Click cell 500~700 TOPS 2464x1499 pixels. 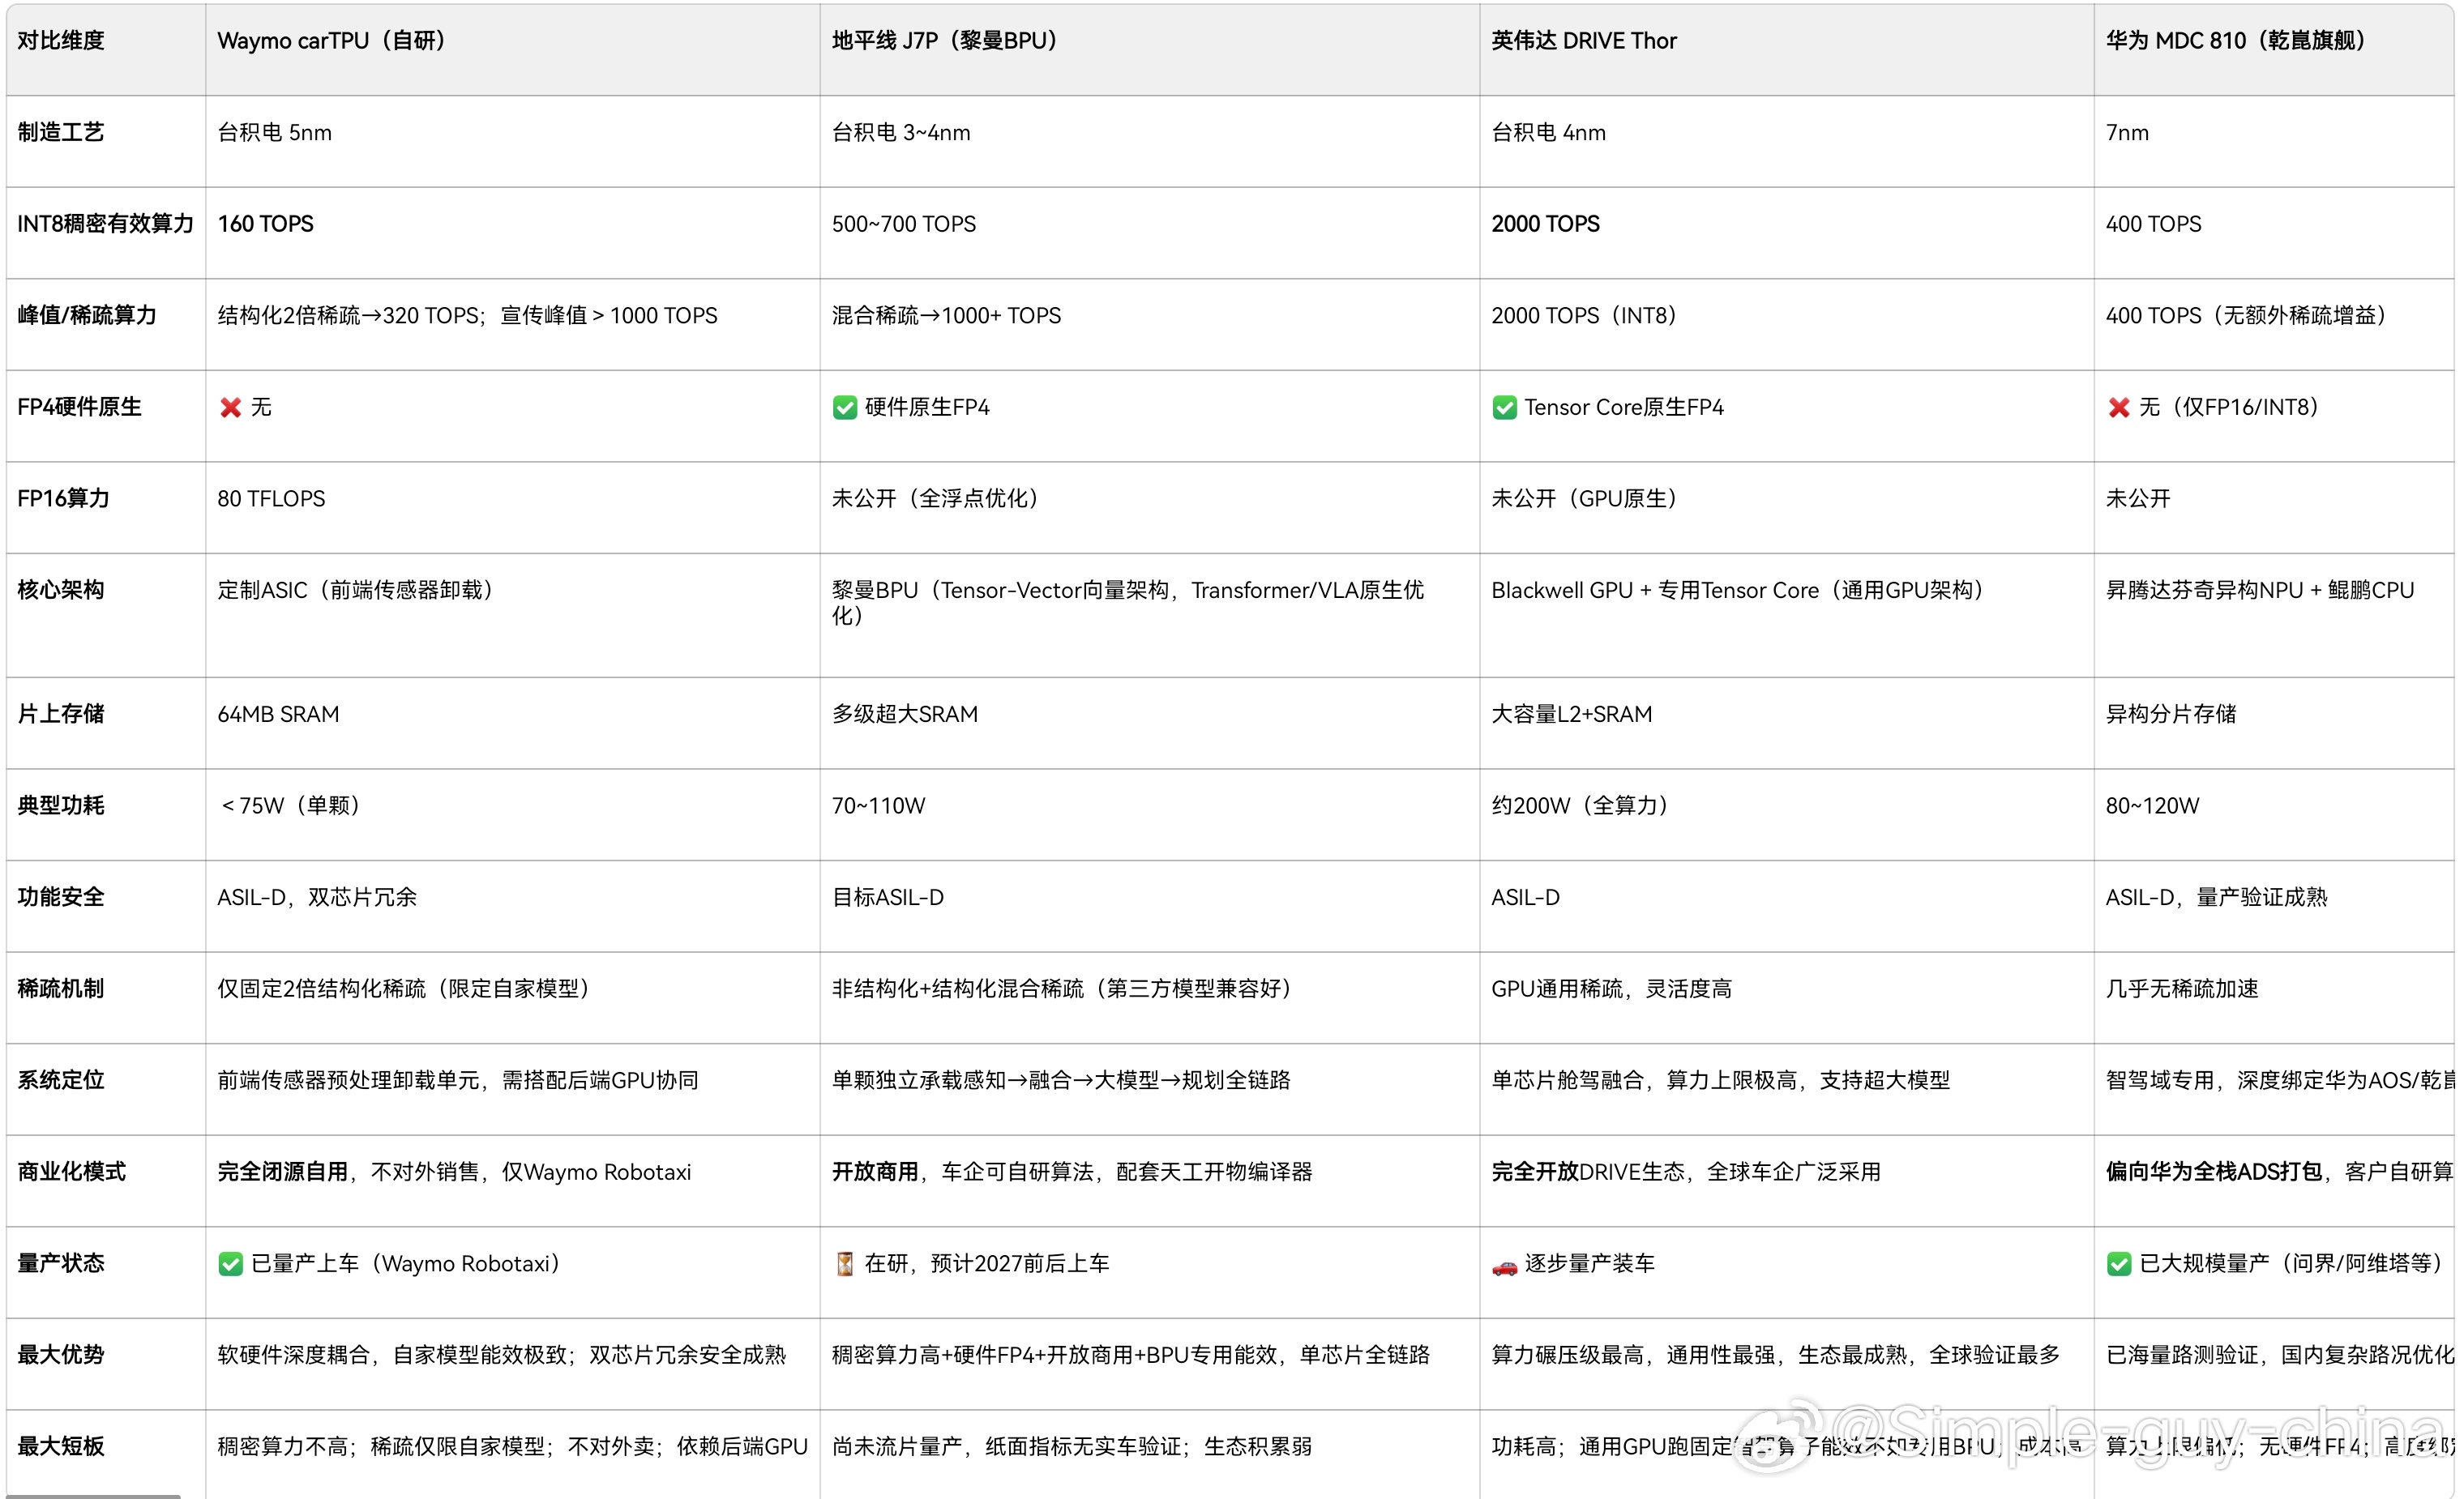tap(904, 224)
